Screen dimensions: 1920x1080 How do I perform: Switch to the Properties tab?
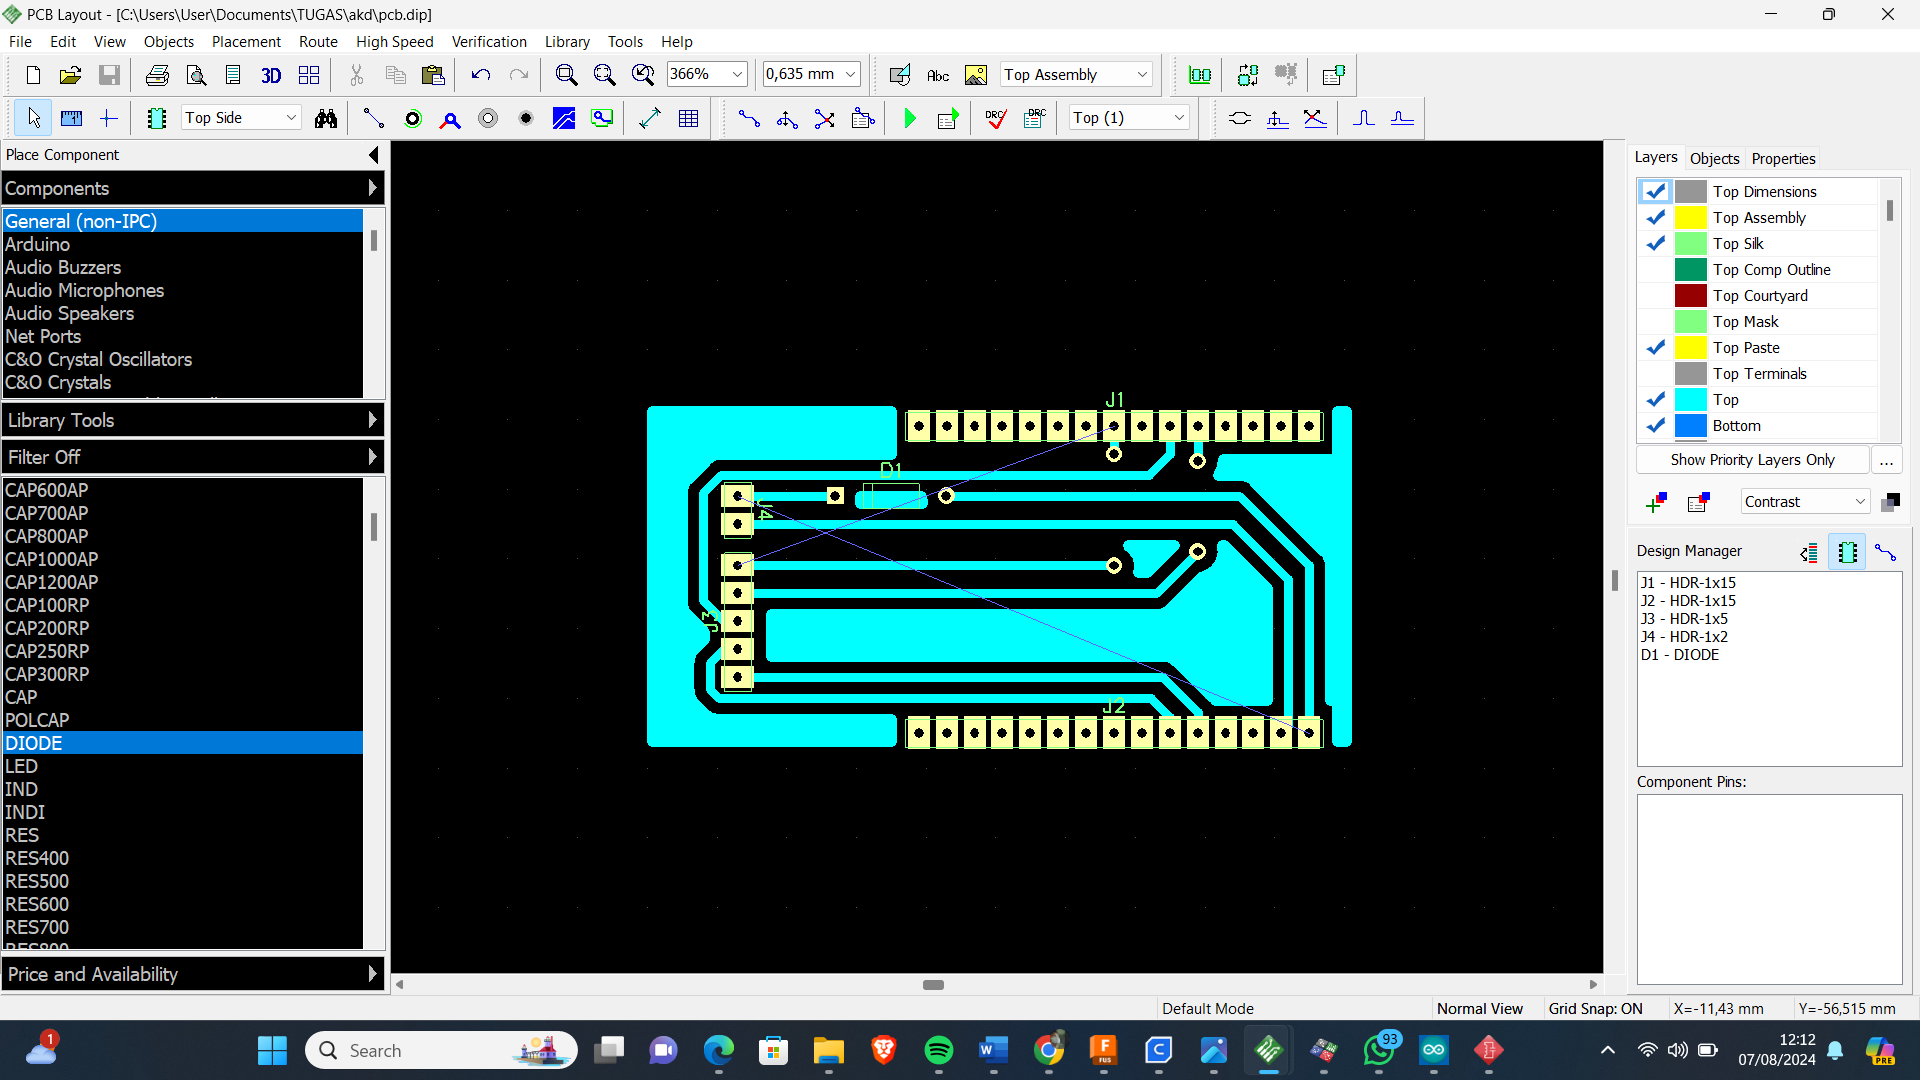click(x=1783, y=158)
